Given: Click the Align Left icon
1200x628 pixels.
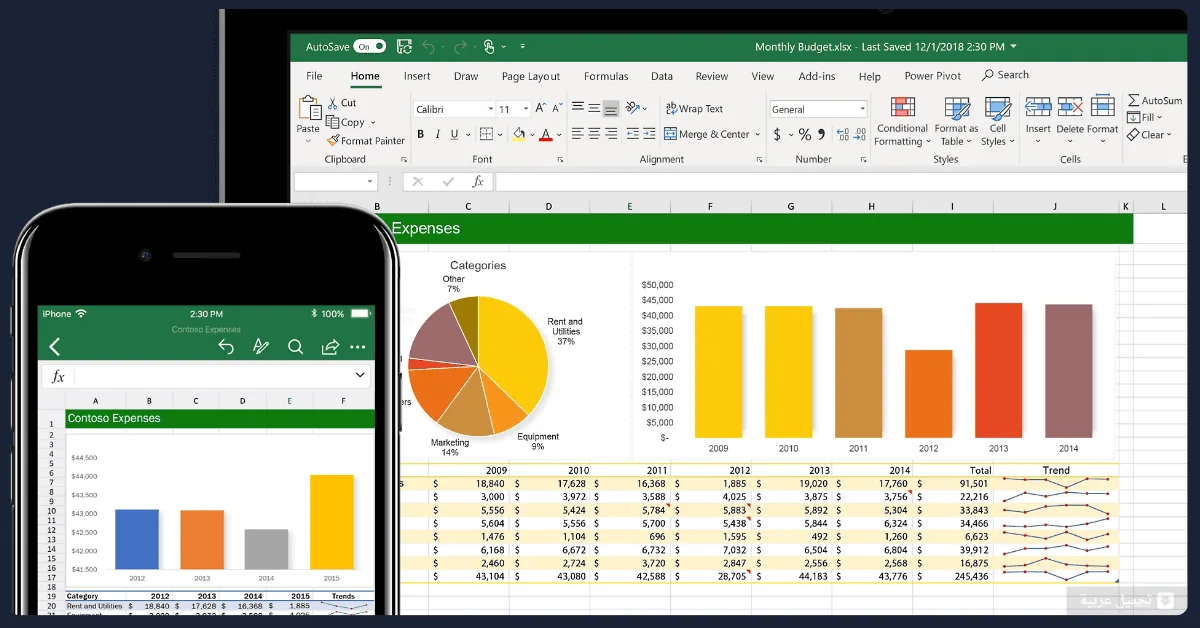Looking at the screenshot, I should click(x=577, y=133).
